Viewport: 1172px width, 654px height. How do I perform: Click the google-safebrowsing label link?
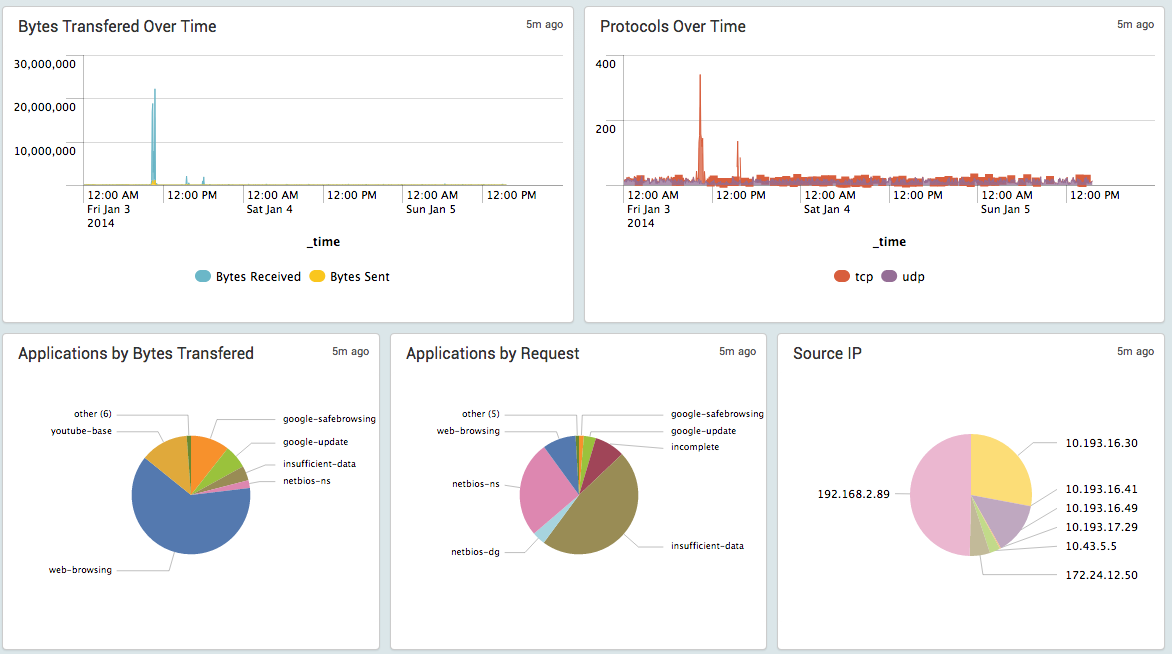pos(330,419)
